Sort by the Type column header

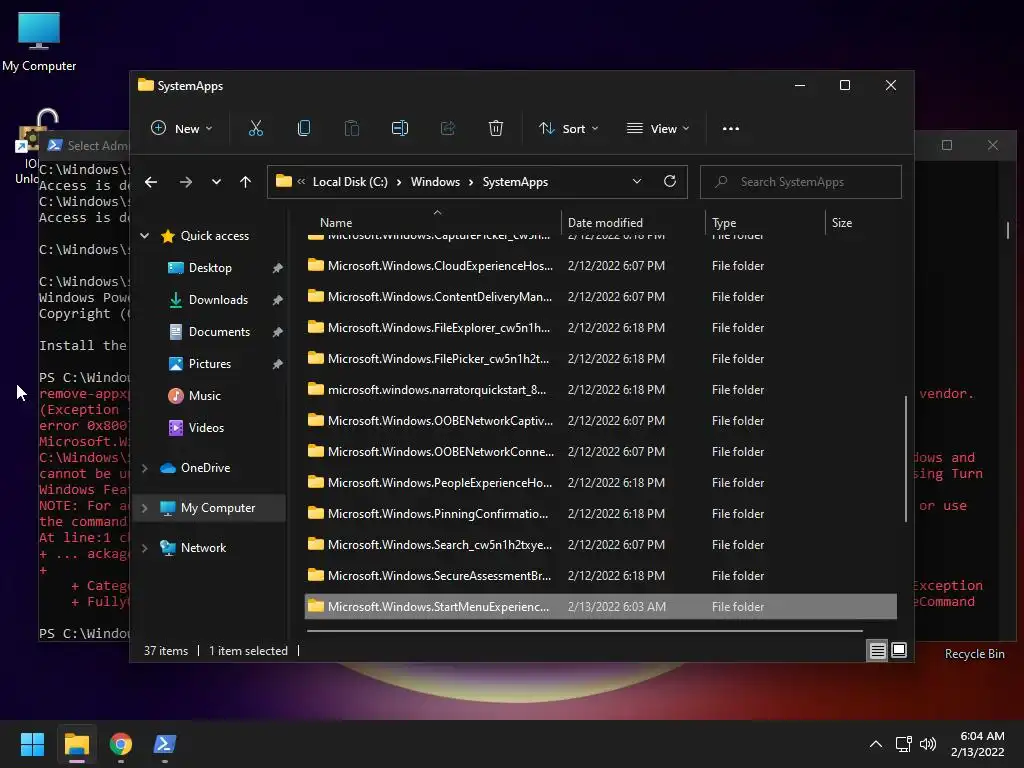pos(765,223)
